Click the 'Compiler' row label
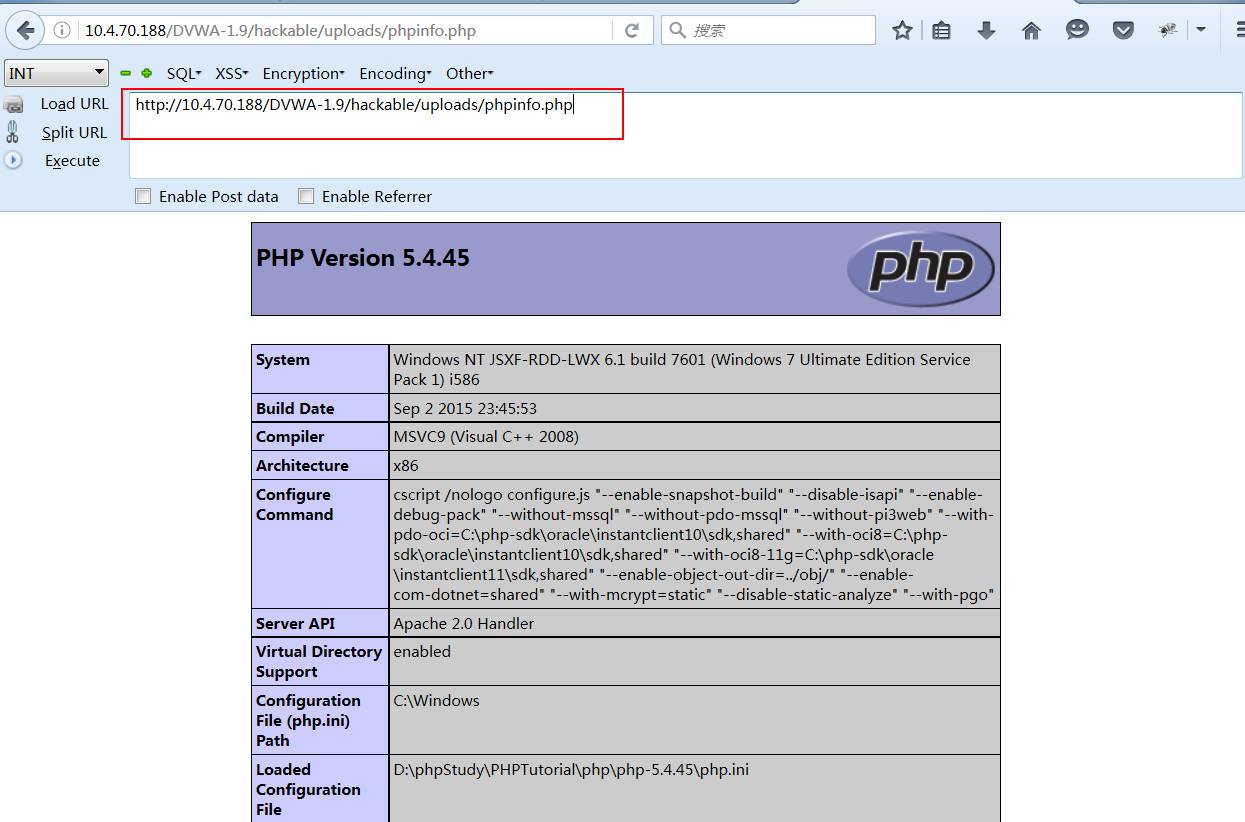The image size is (1245, 822). click(290, 437)
